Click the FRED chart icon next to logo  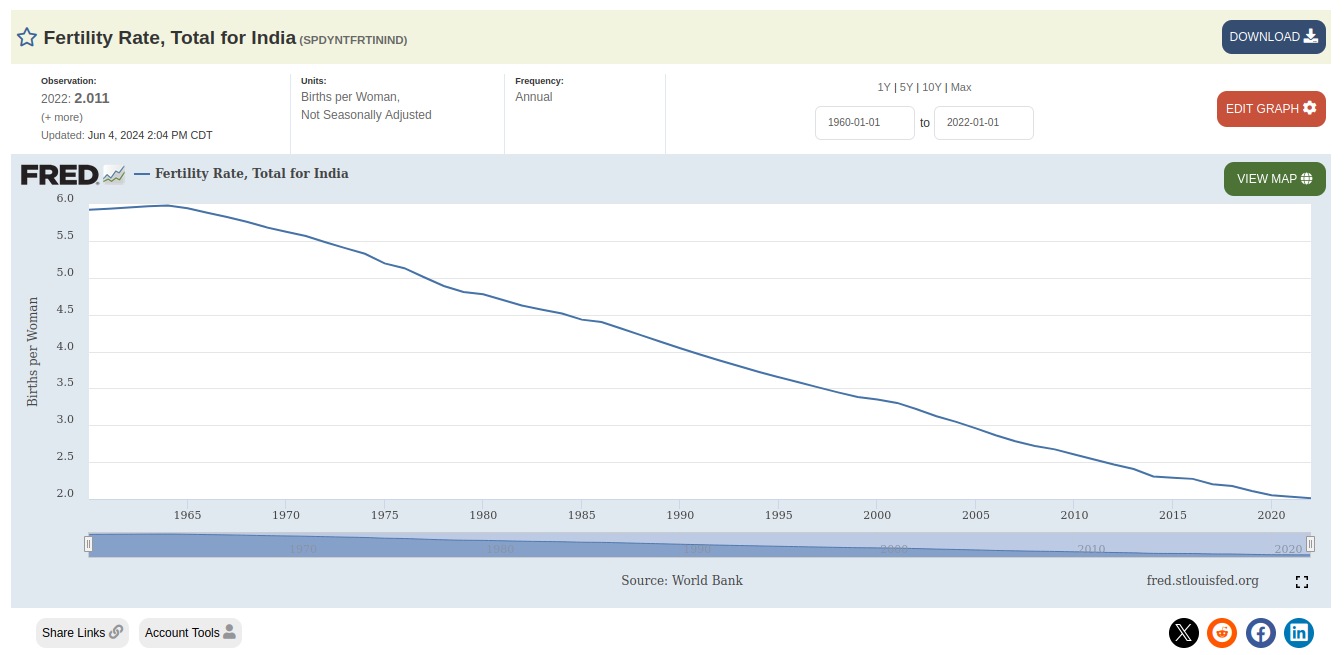[x=114, y=175]
